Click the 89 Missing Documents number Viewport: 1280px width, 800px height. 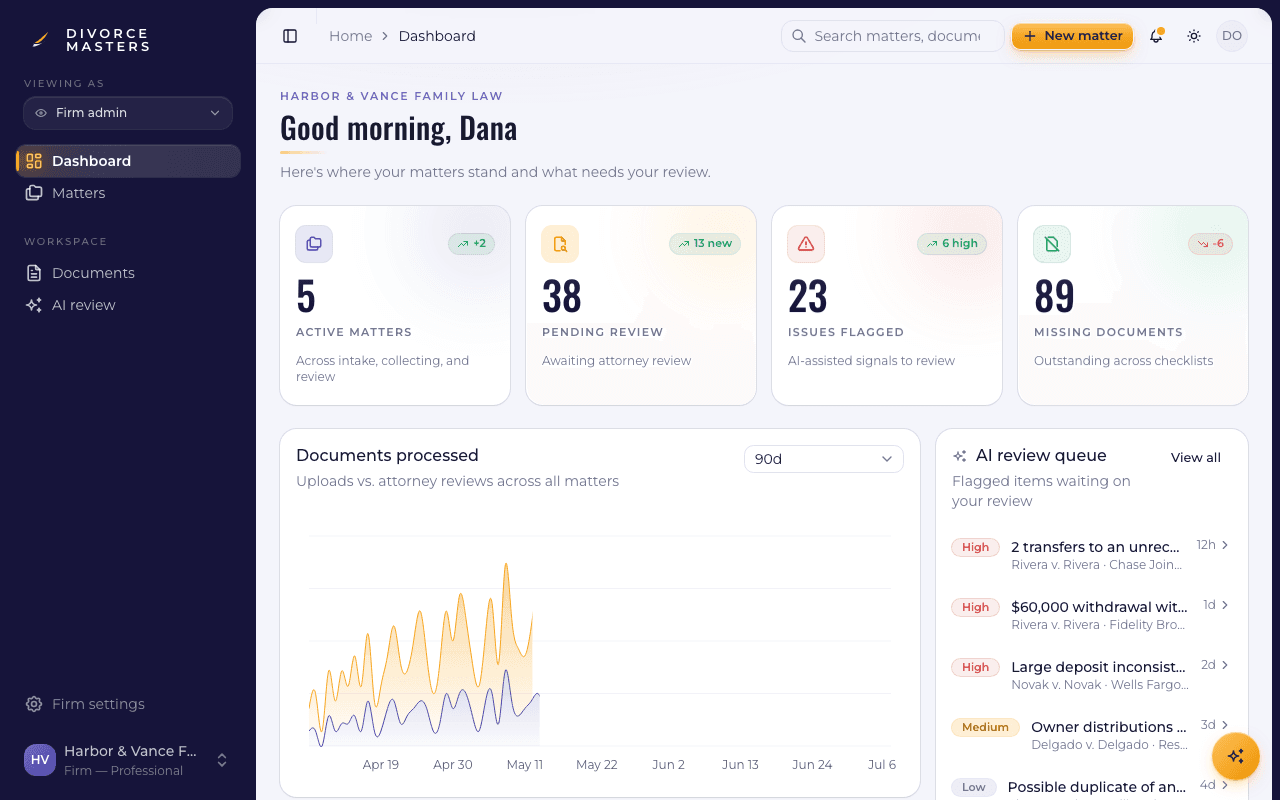(x=1054, y=296)
